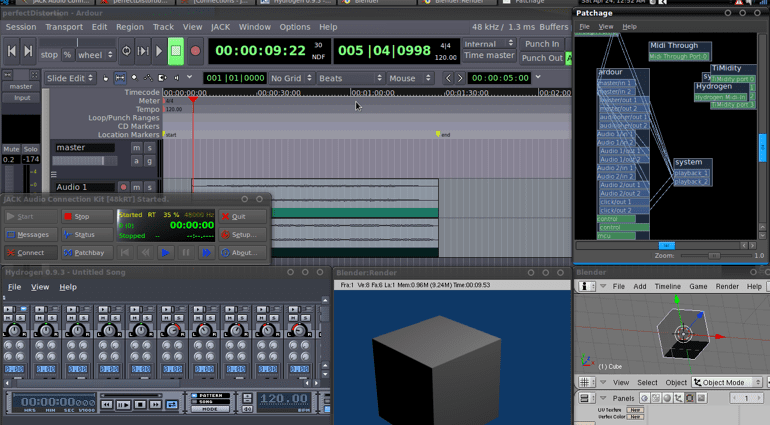This screenshot has width=770, height=425.
Task: Solo the Ardour master track with s
Action: (149, 147)
